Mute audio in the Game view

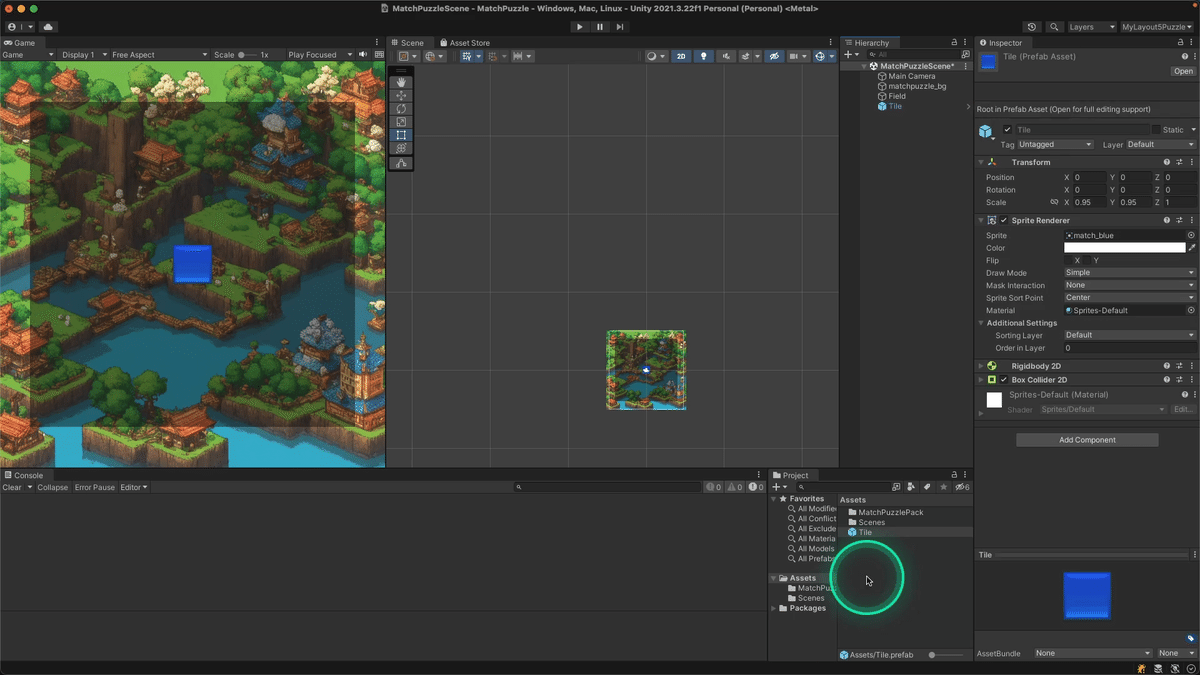click(x=363, y=55)
